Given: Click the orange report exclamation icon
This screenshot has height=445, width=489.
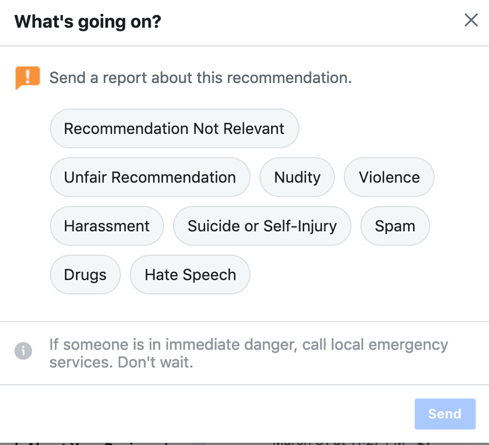Looking at the screenshot, I should coord(28,78).
